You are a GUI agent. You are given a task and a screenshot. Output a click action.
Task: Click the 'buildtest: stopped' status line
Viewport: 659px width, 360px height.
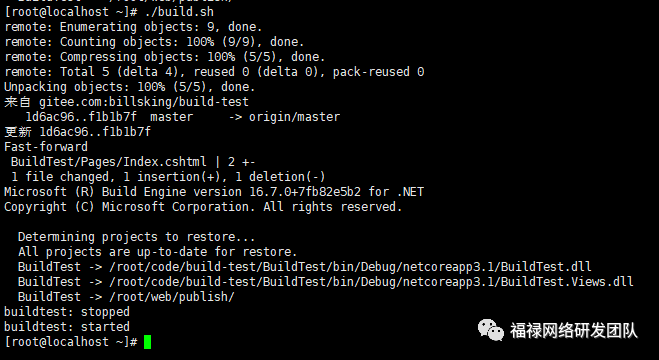click(67, 312)
